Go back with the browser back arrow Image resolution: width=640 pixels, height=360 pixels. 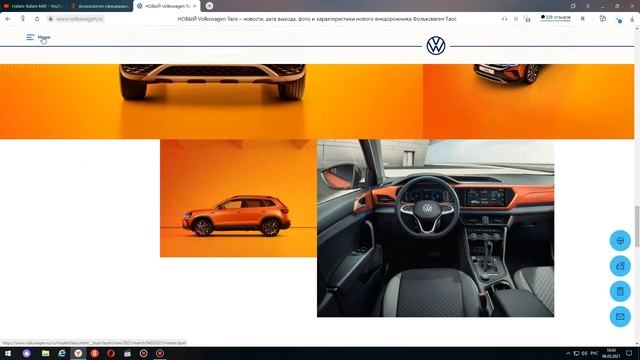coord(8,19)
